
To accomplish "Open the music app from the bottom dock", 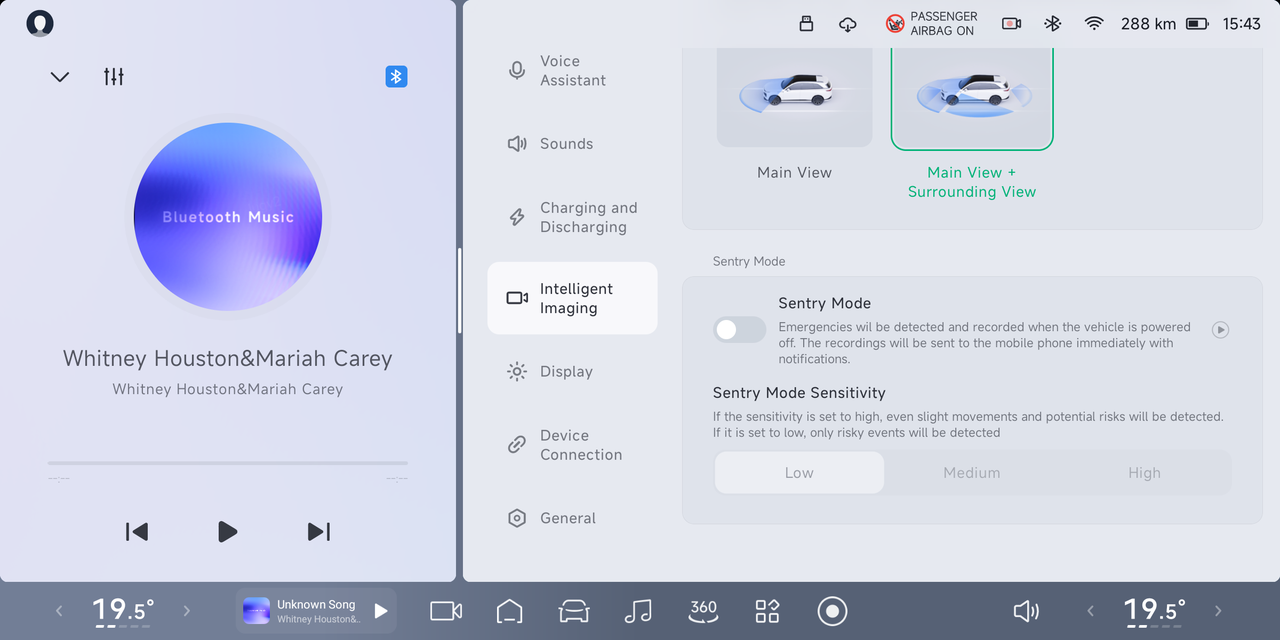I will coord(638,610).
